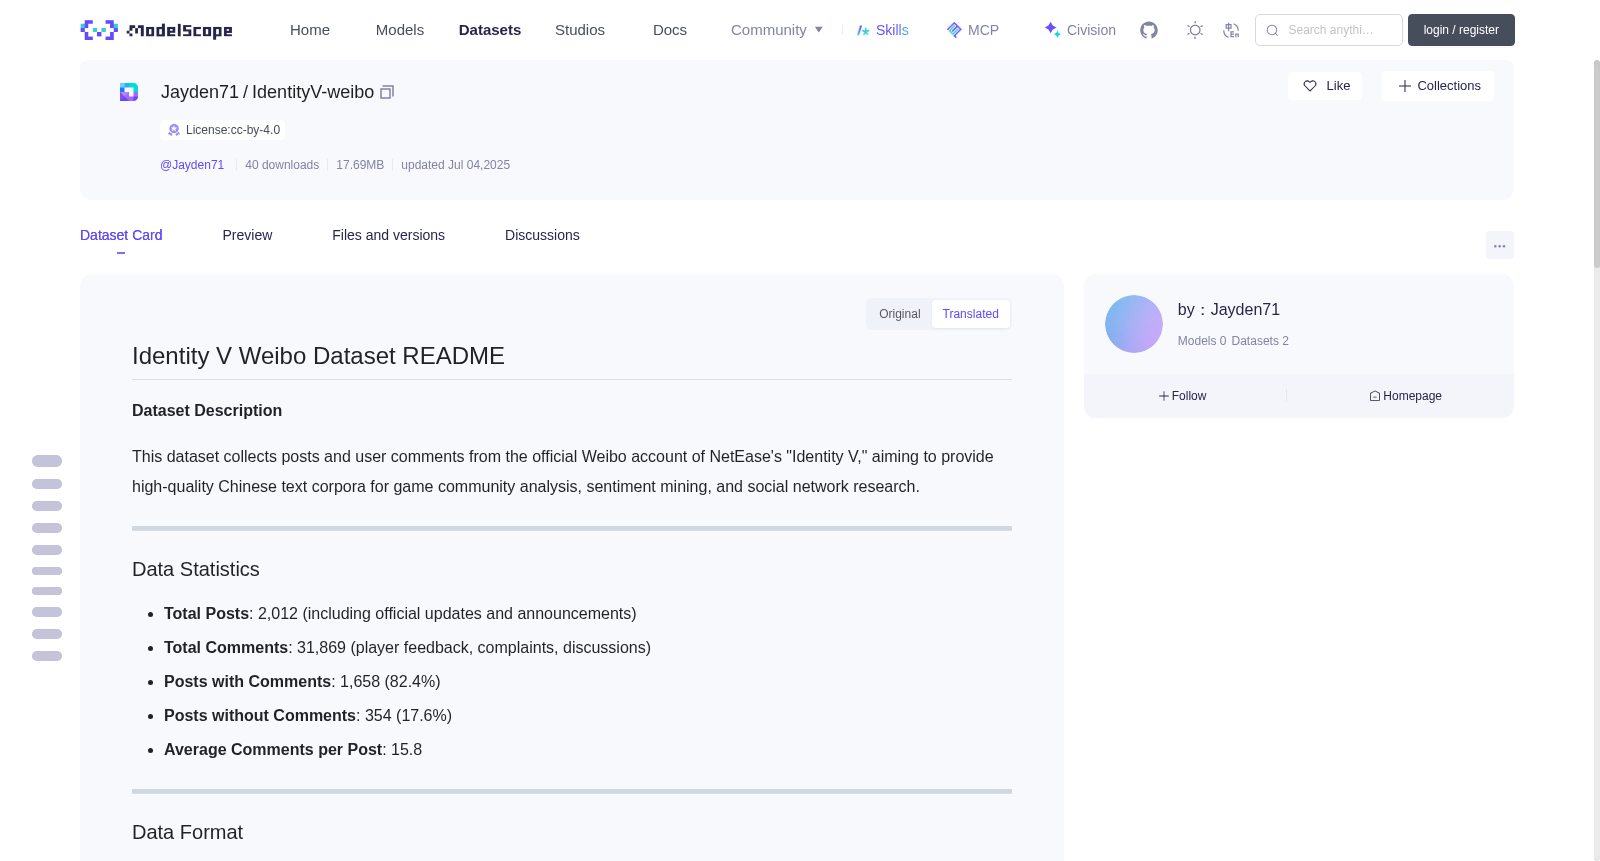Show the Translated README version
Screen dimensions: 1600x861
coord(970,314)
